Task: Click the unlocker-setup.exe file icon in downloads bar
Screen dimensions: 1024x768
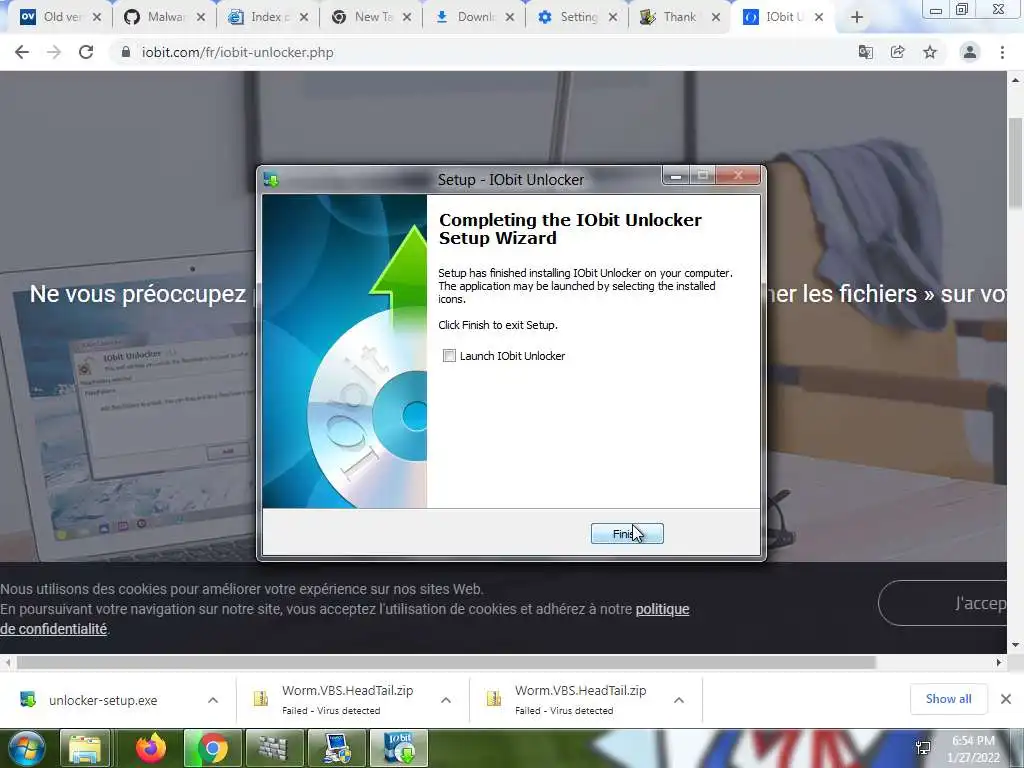Action: (28, 699)
